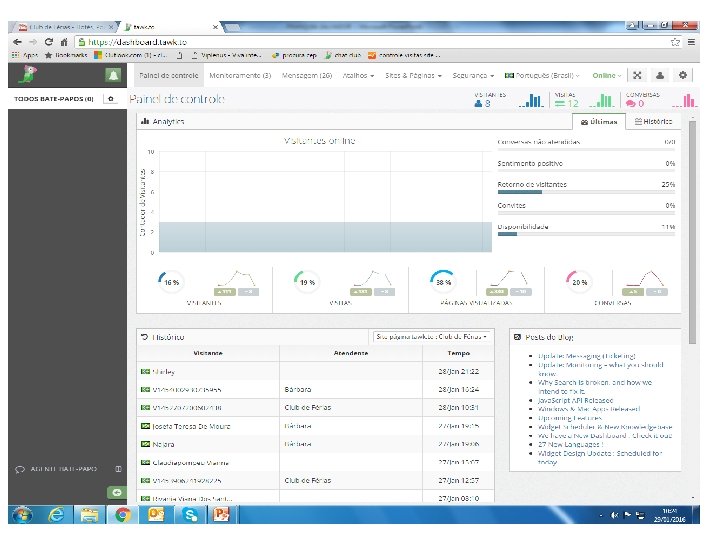Screen dimensions: 720x540
Task: Click the Windows Start orb
Action: click(22, 515)
